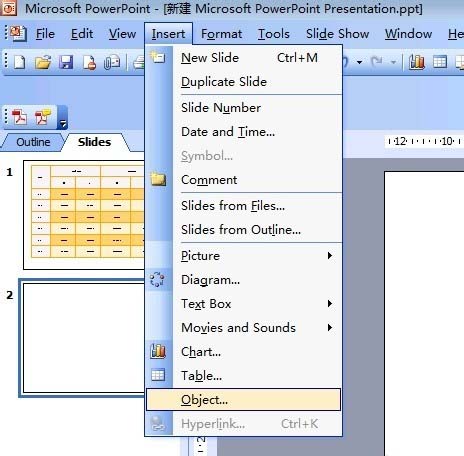The image size is (464, 456).
Task: Select Table in the Insert menu
Action: [x=243, y=376]
